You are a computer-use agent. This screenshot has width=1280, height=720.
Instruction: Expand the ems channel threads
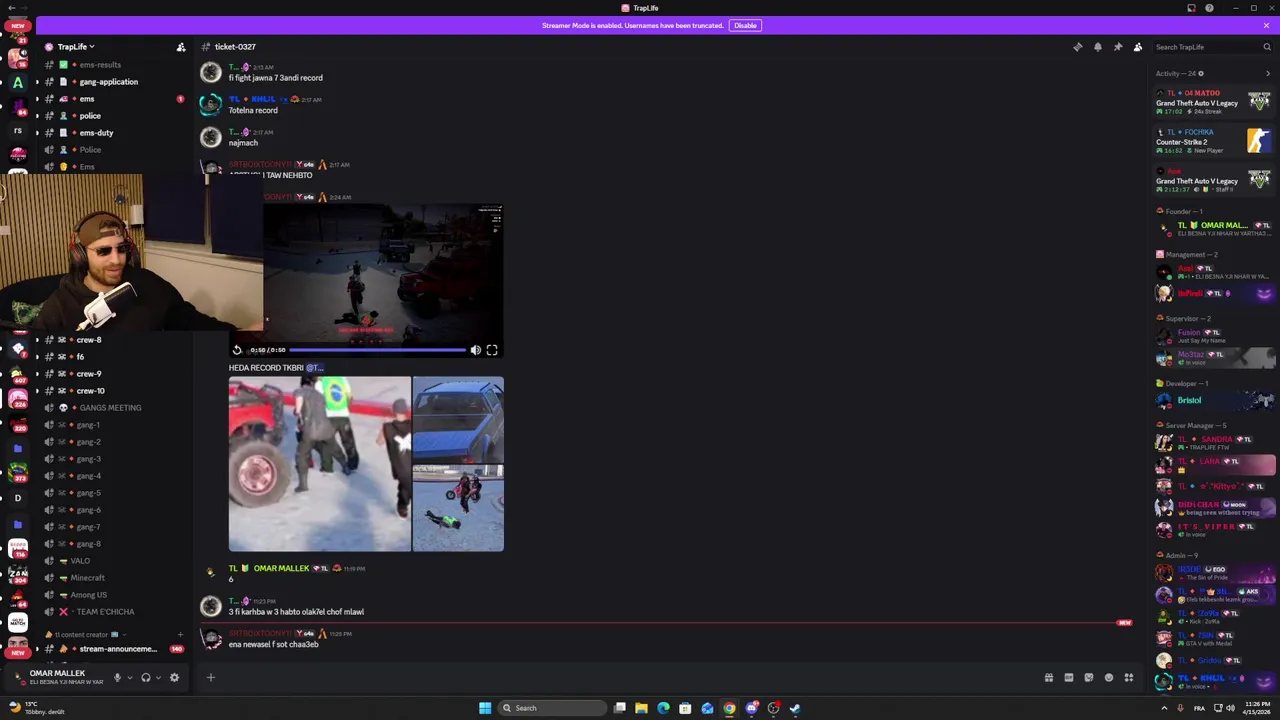pos(37,99)
